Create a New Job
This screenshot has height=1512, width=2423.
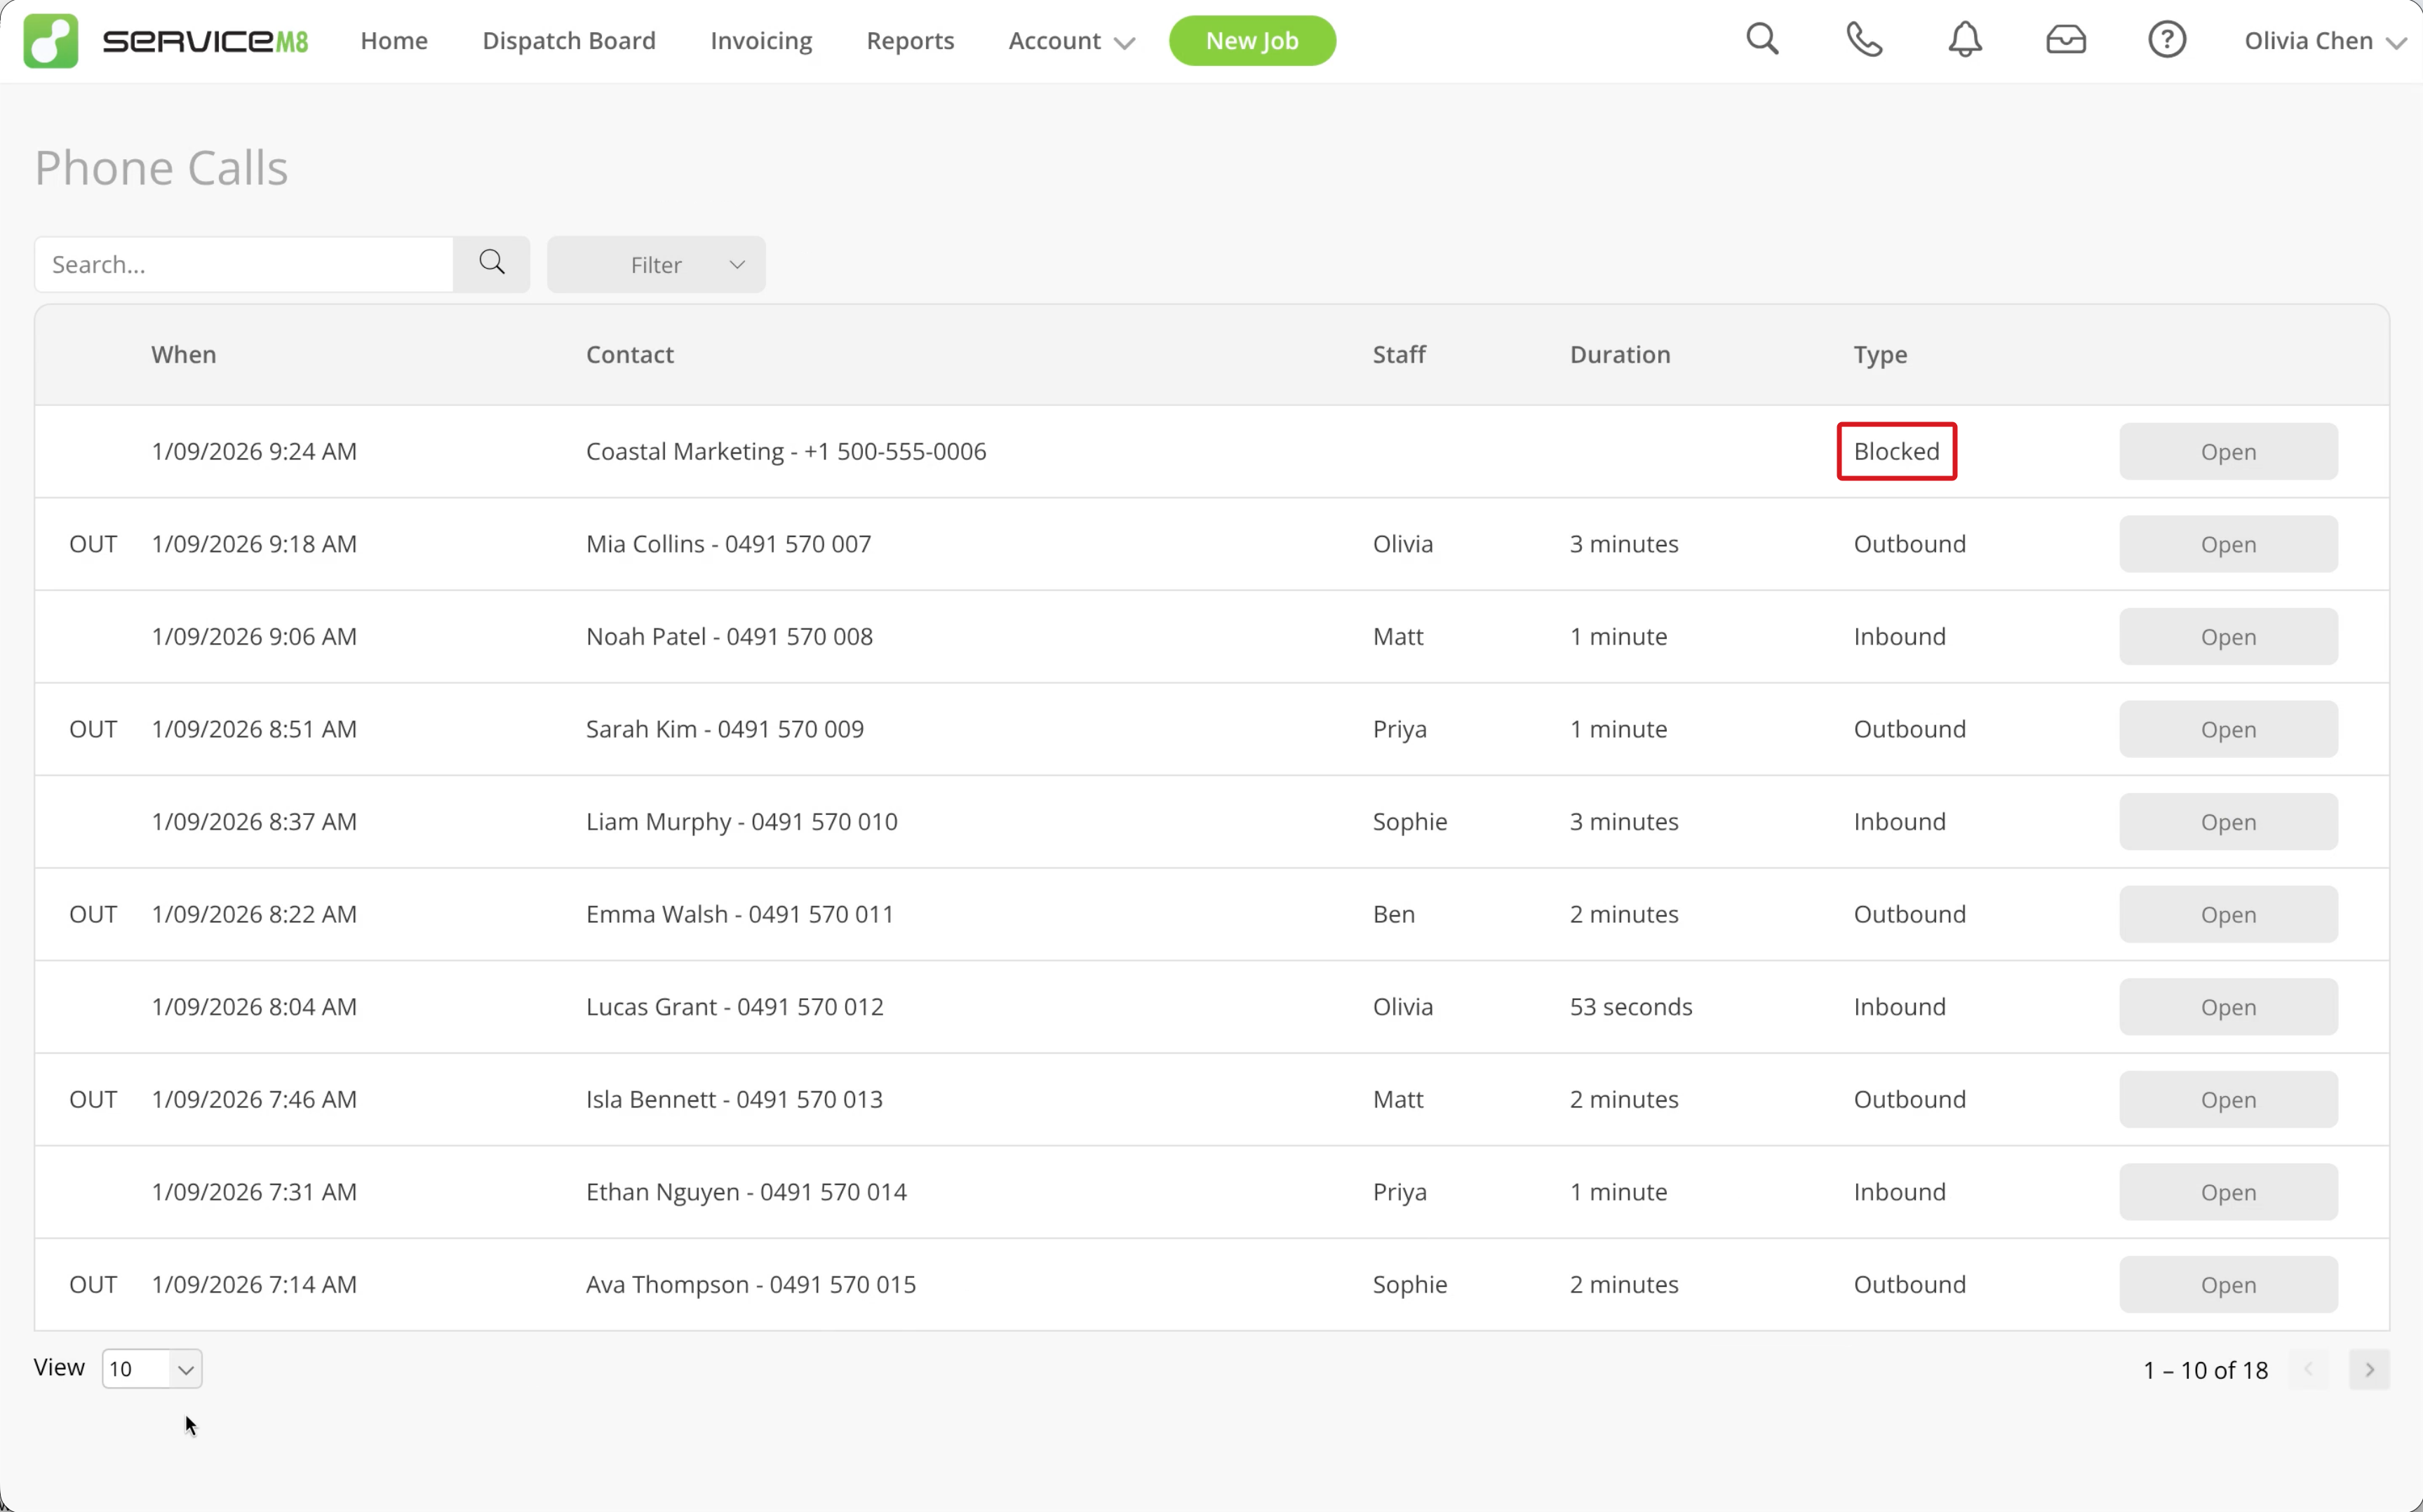pos(1252,41)
